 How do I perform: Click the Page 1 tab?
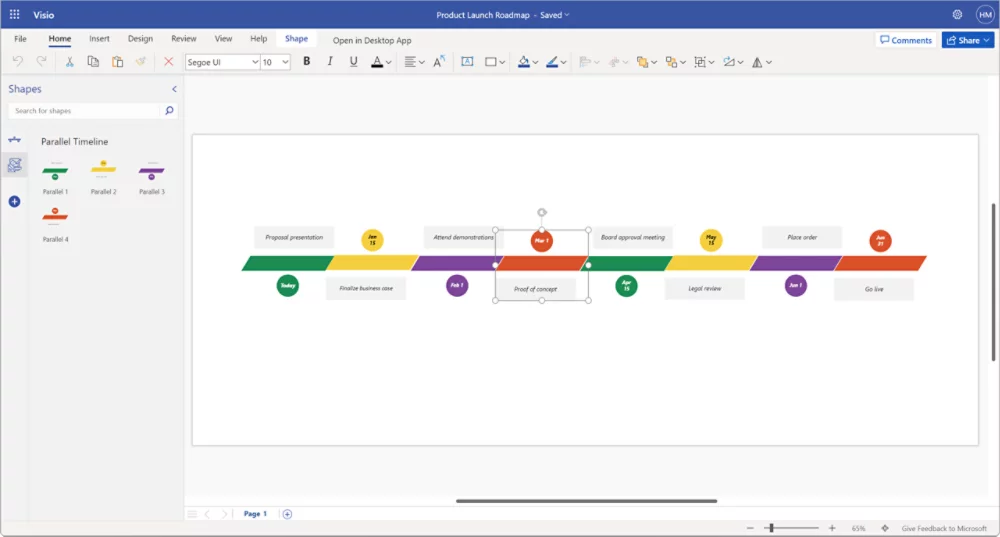pos(255,514)
